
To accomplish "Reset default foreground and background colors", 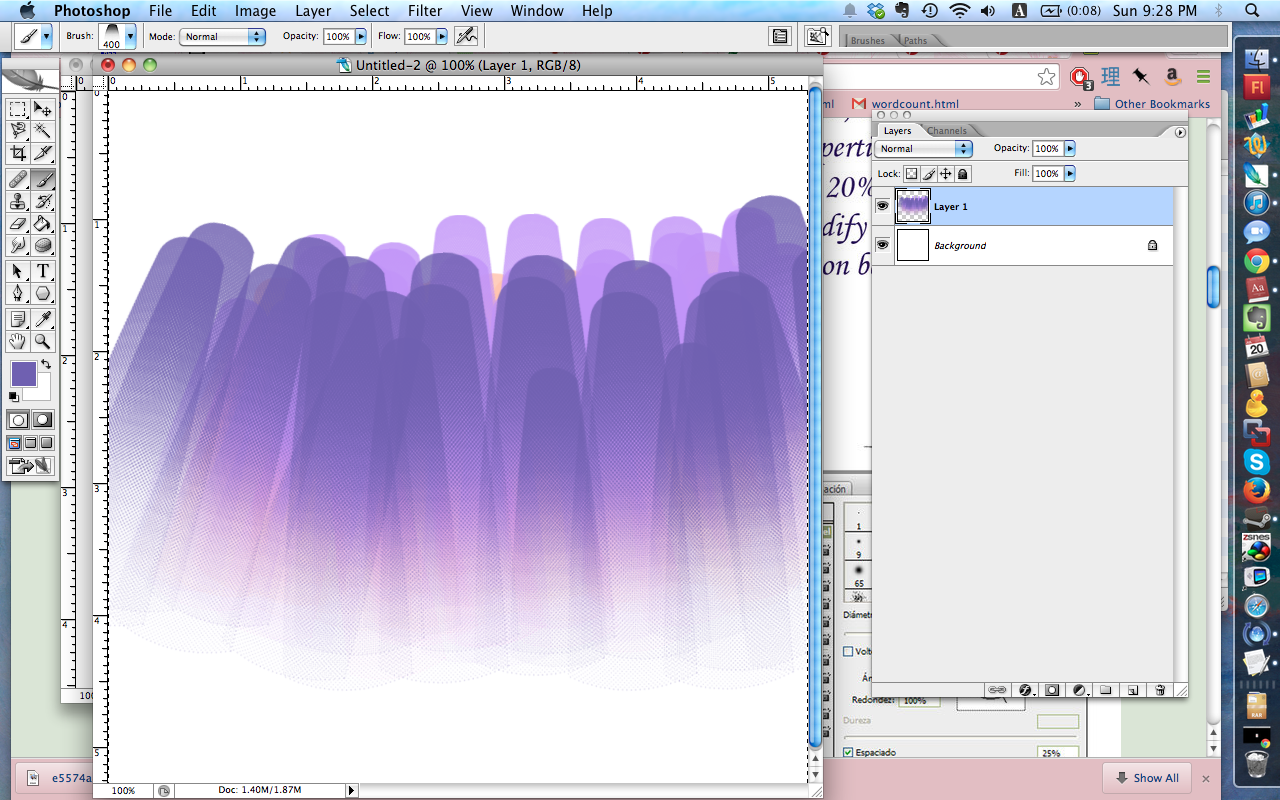I will click(x=14, y=397).
